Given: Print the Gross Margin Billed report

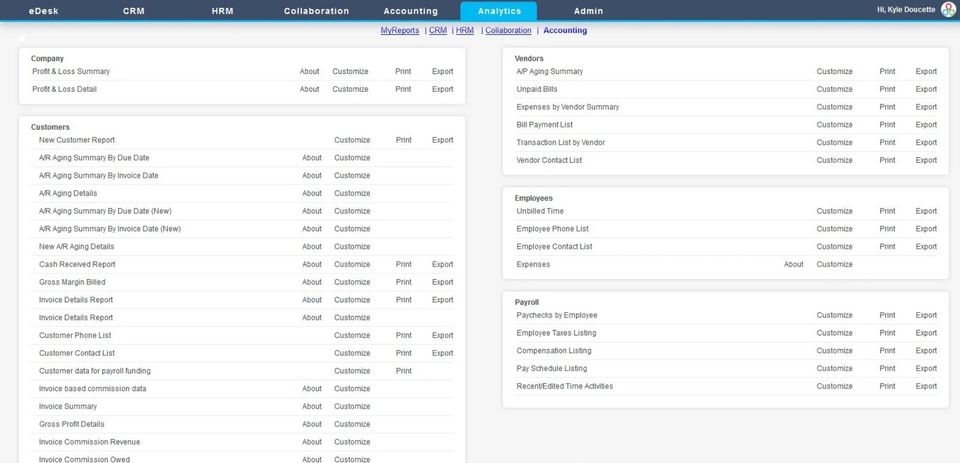Looking at the screenshot, I should click(403, 282).
